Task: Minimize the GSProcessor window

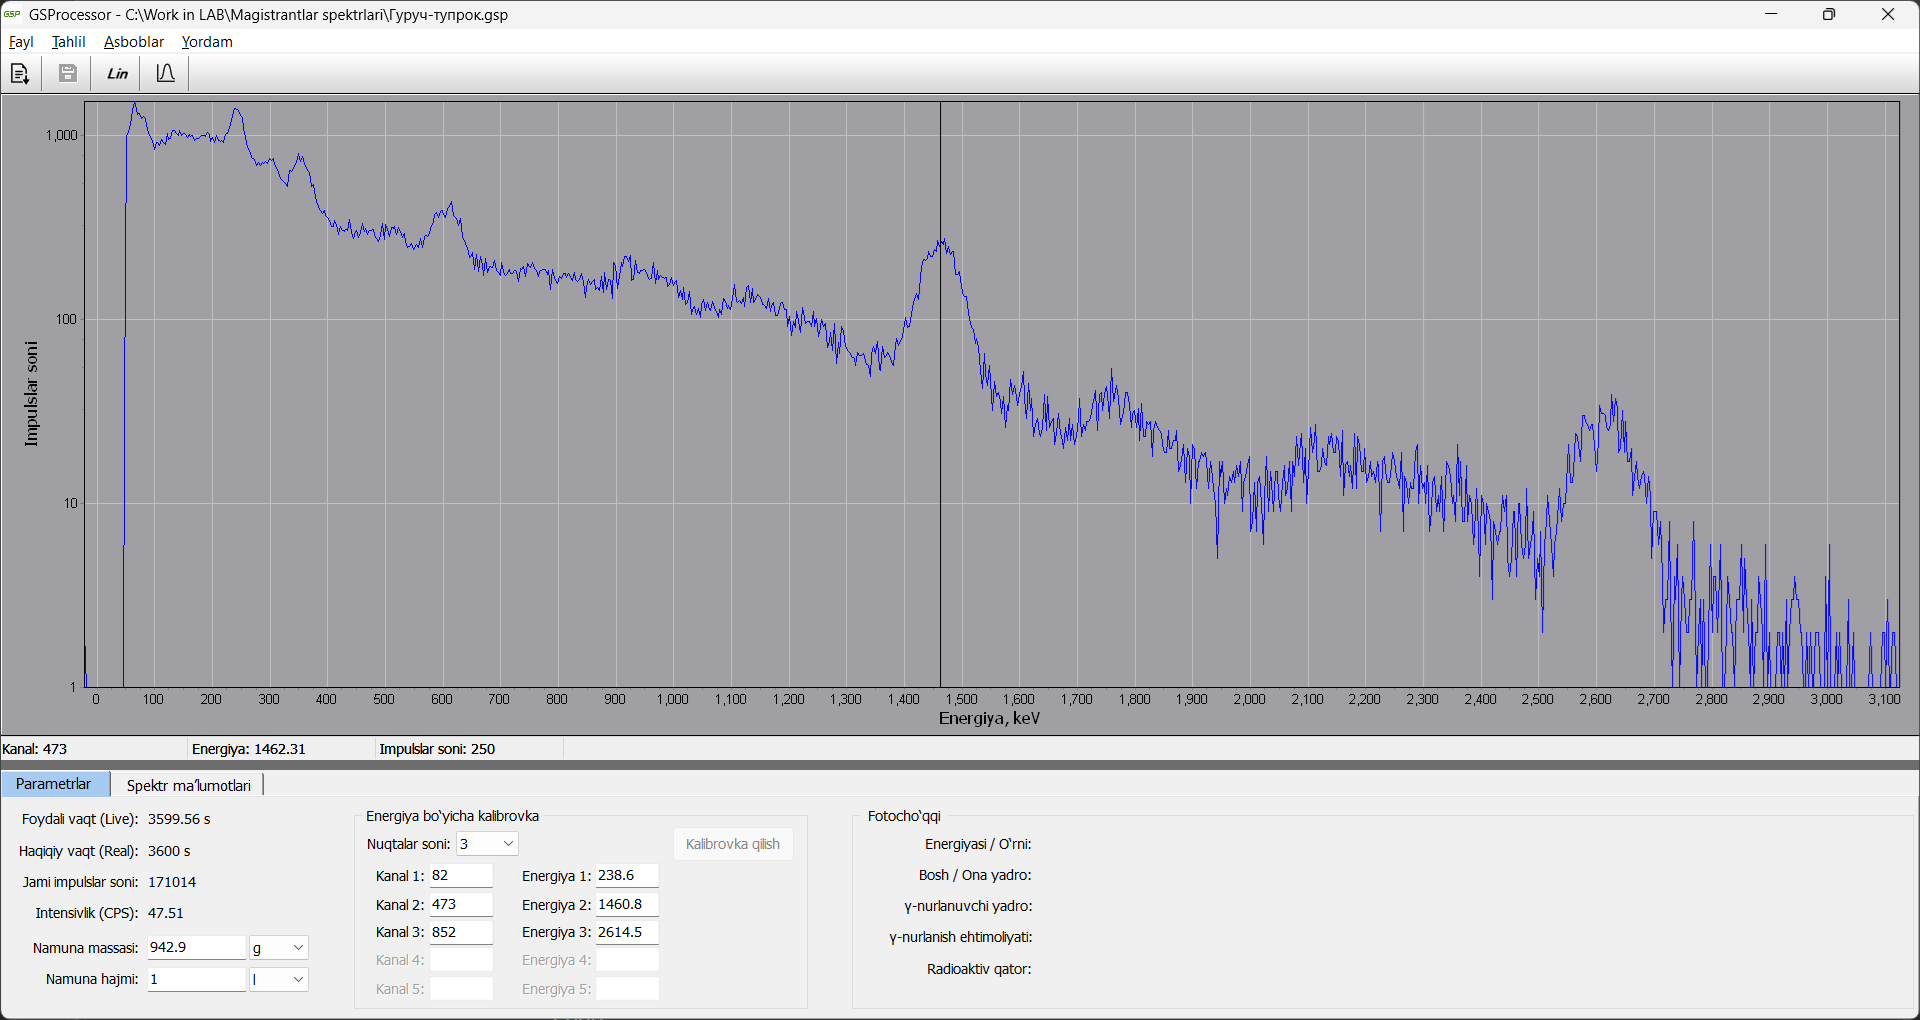Action: 1771,14
